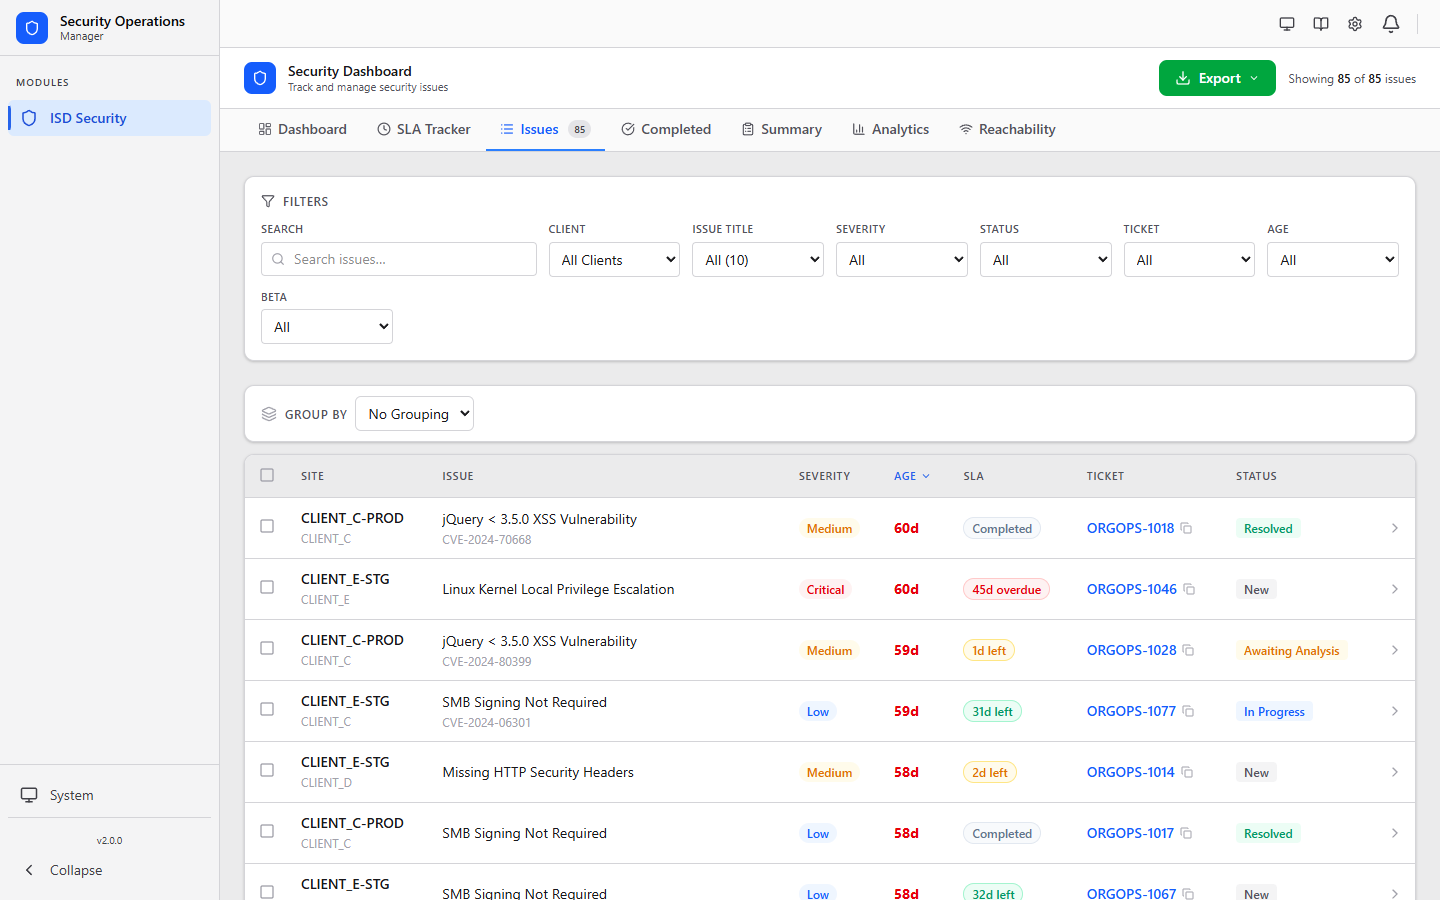Expand the Status filter dropdown
Screen dimensions: 1440x900
(1045, 260)
